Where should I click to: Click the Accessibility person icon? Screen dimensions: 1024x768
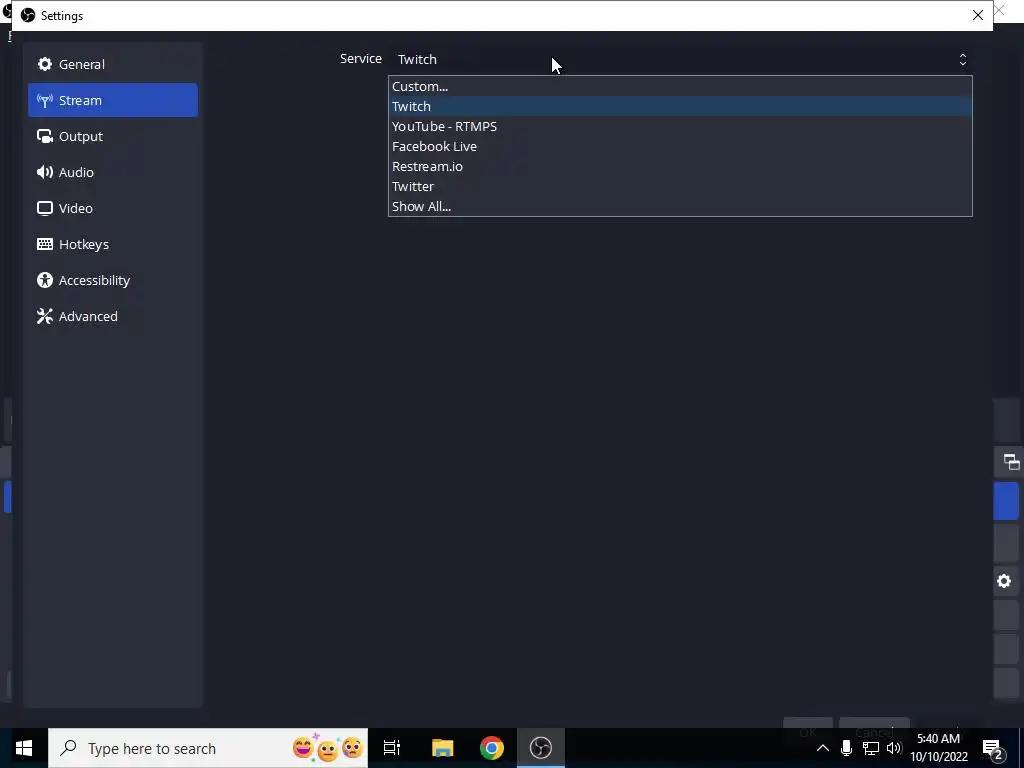click(44, 280)
